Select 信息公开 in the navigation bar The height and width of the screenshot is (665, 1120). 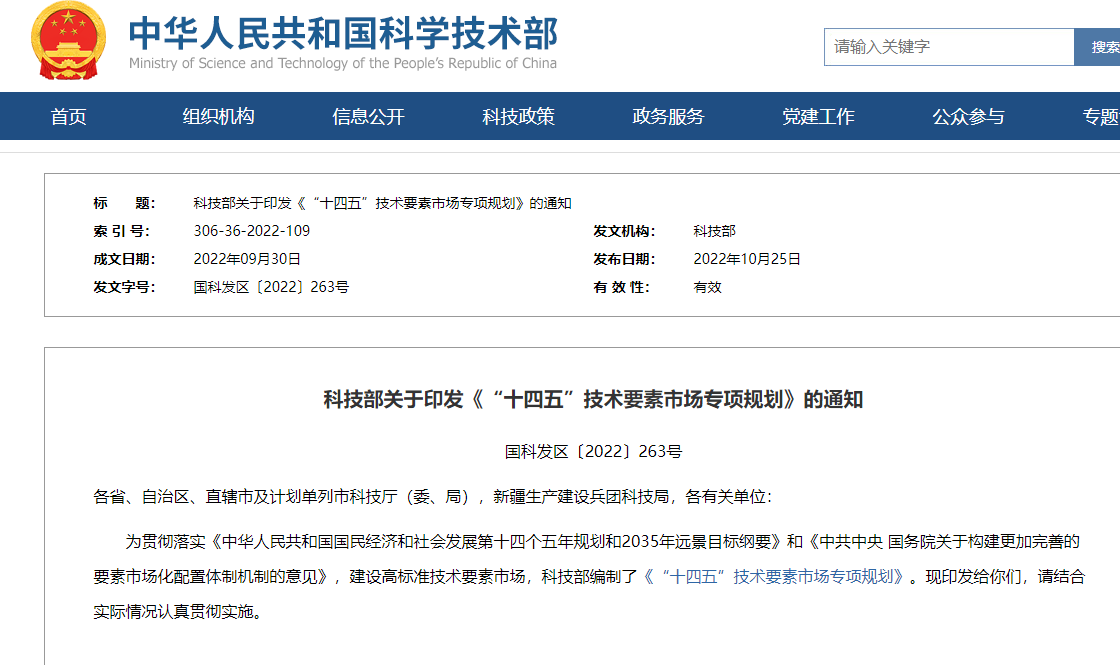click(368, 117)
